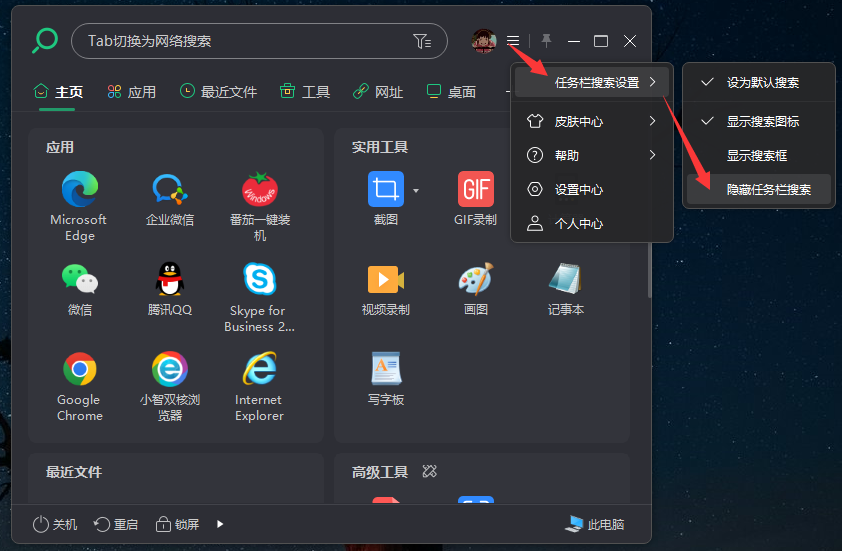Click the vertical scrollbar thumb
Image resolution: width=842 pixels, height=551 pixels.
(x=649, y=270)
